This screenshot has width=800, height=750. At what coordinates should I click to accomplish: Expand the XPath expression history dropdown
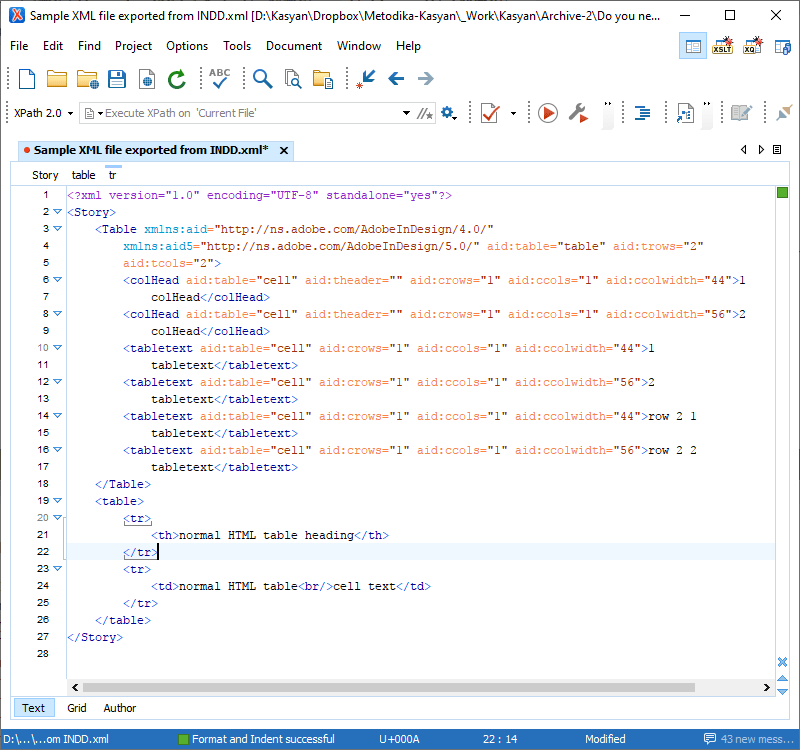(x=406, y=113)
